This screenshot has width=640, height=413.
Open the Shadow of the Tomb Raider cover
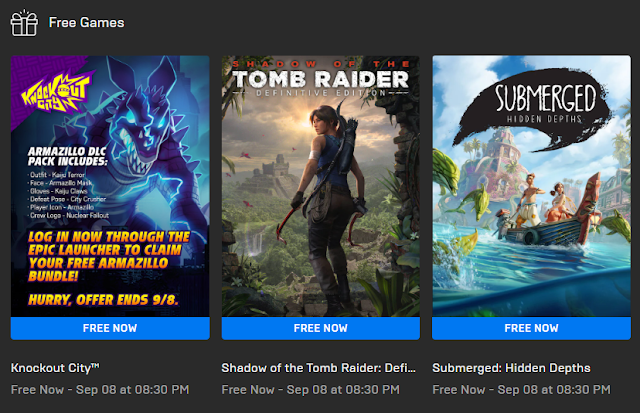coord(321,186)
